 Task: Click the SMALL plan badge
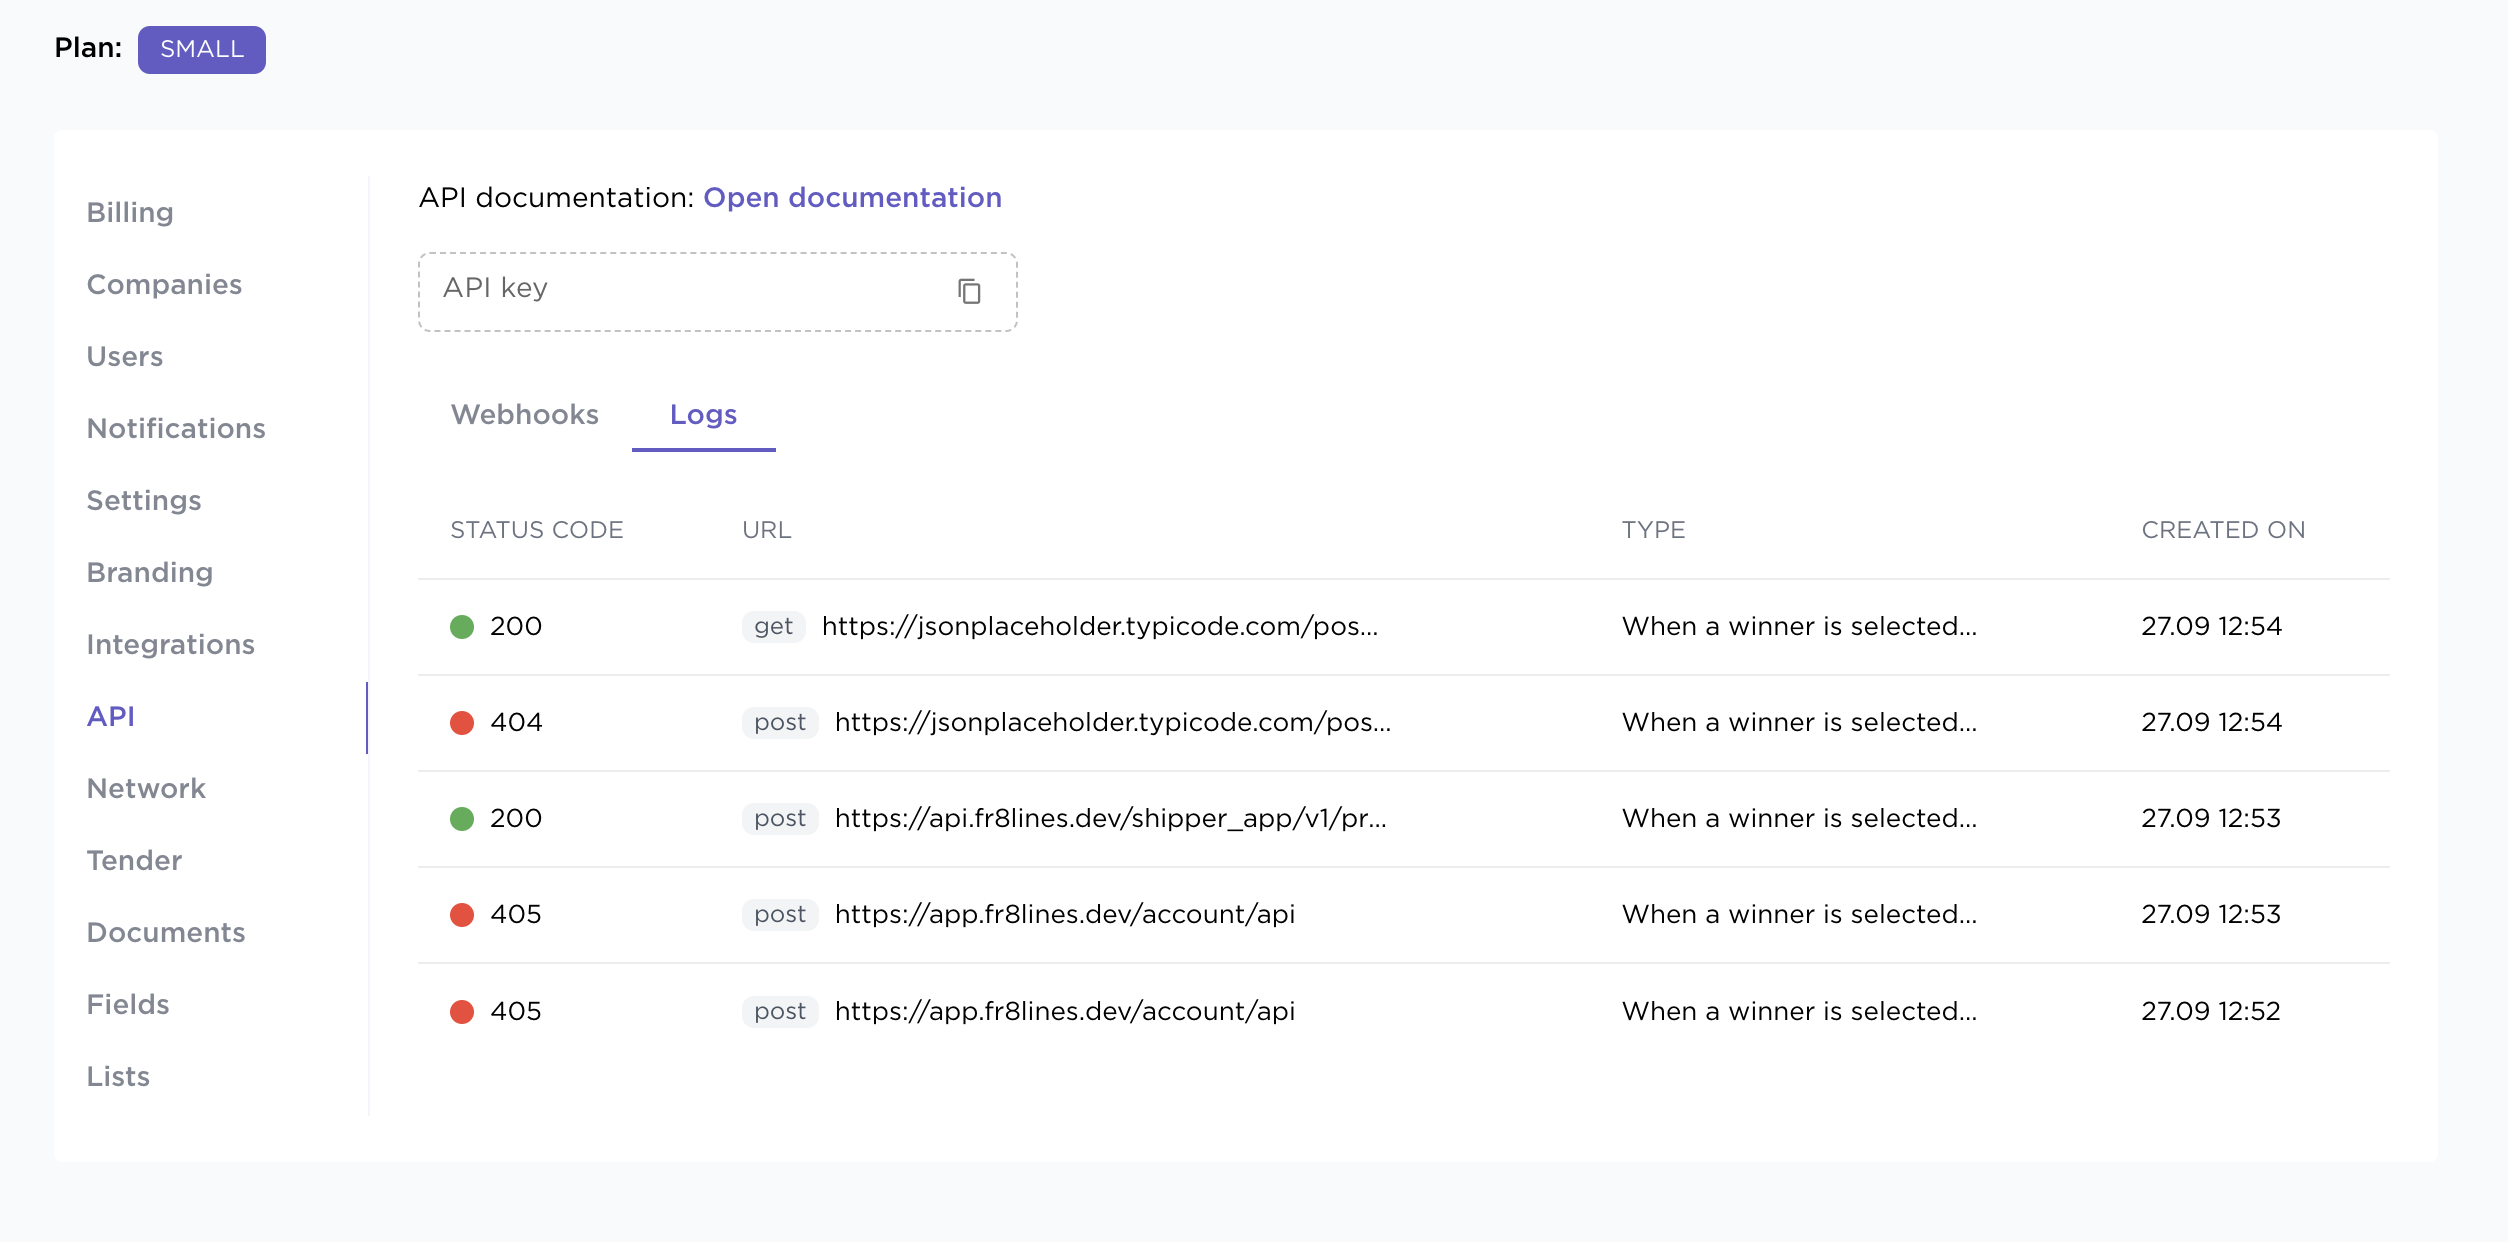(x=202, y=49)
